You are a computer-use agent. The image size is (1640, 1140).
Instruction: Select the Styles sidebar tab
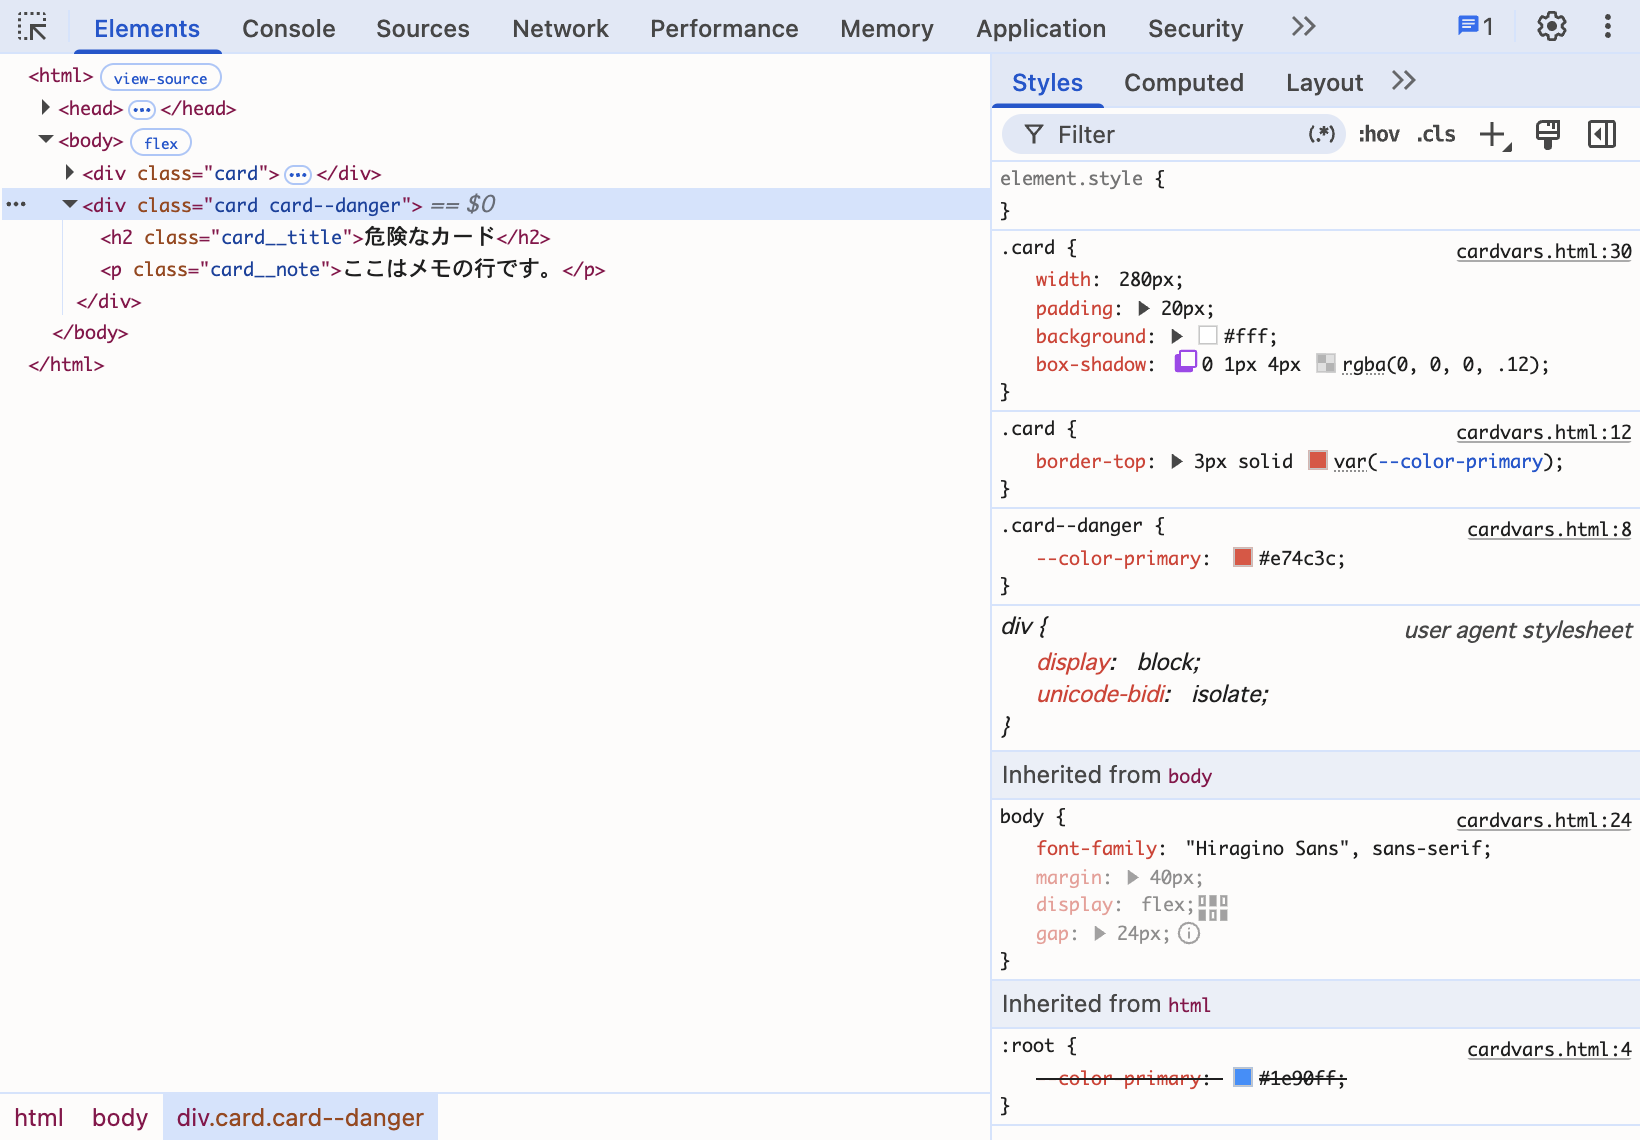1047,82
